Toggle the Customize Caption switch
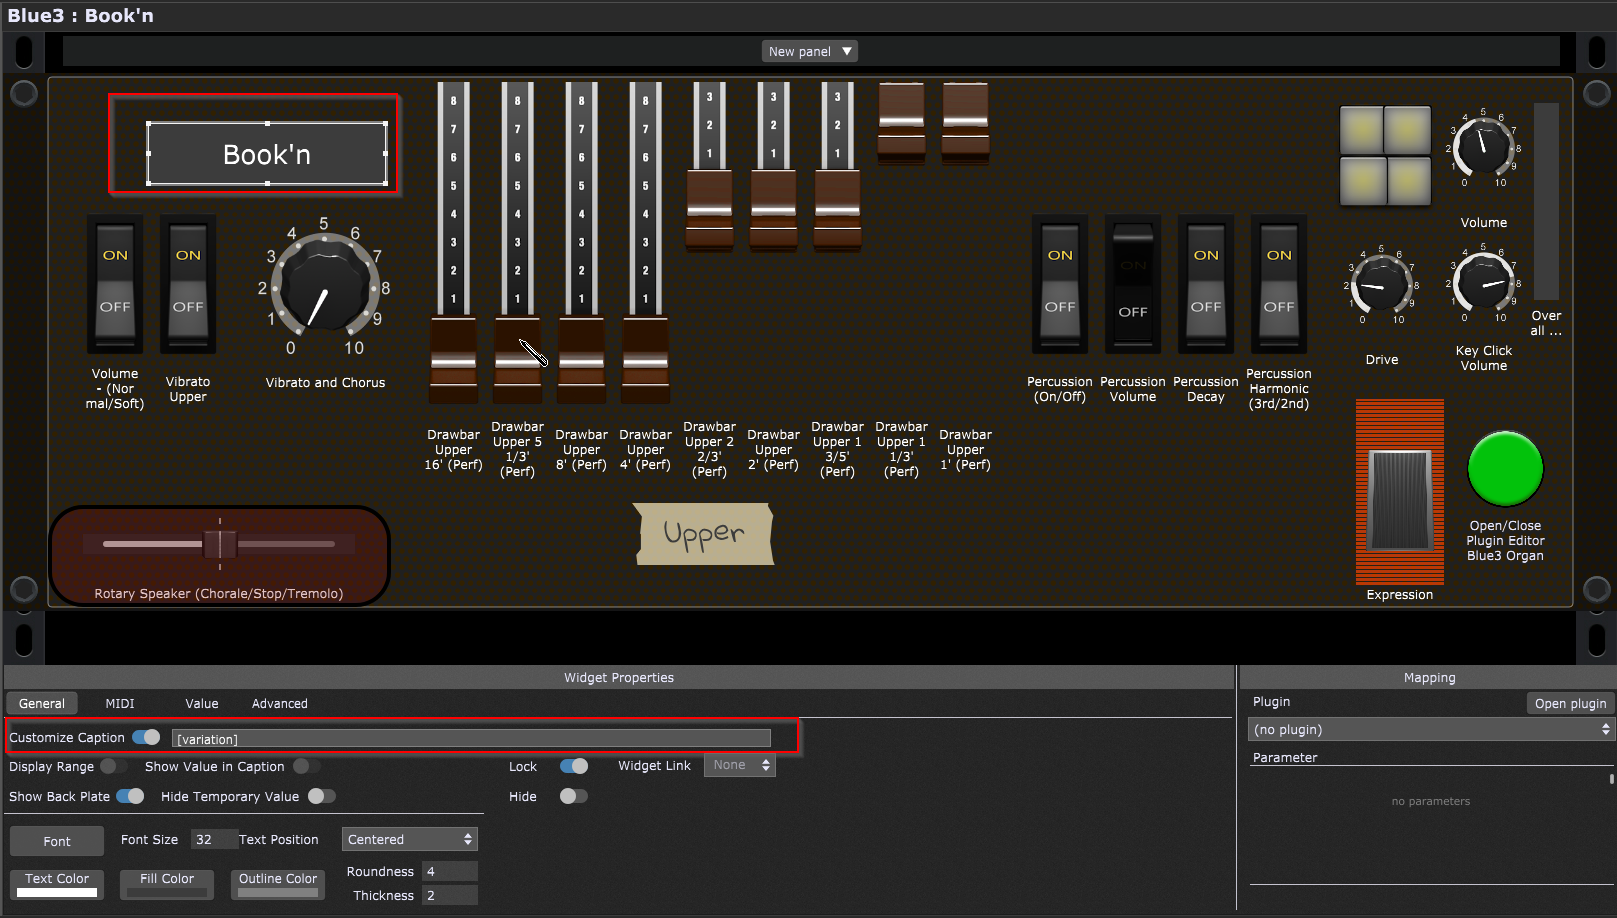 click(x=146, y=737)
